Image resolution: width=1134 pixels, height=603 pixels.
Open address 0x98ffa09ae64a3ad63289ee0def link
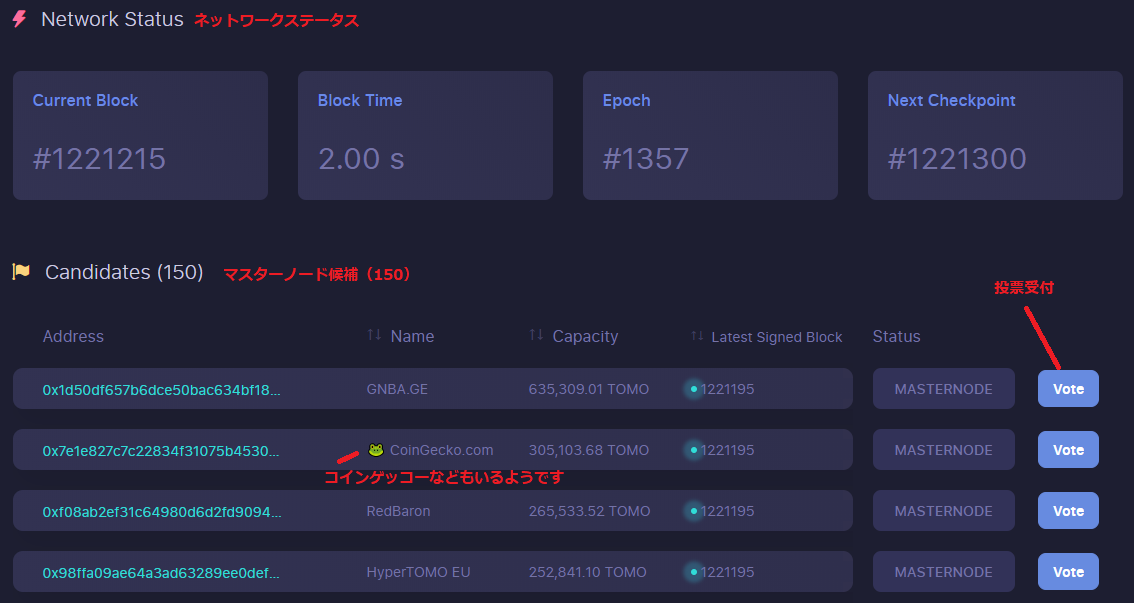point(161,572)
